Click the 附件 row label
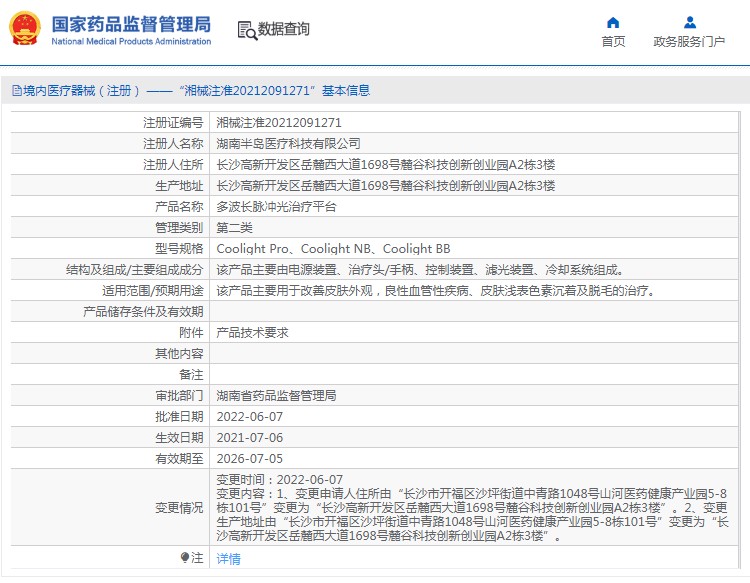Screen dimensions: 750x583 point(191,333)
